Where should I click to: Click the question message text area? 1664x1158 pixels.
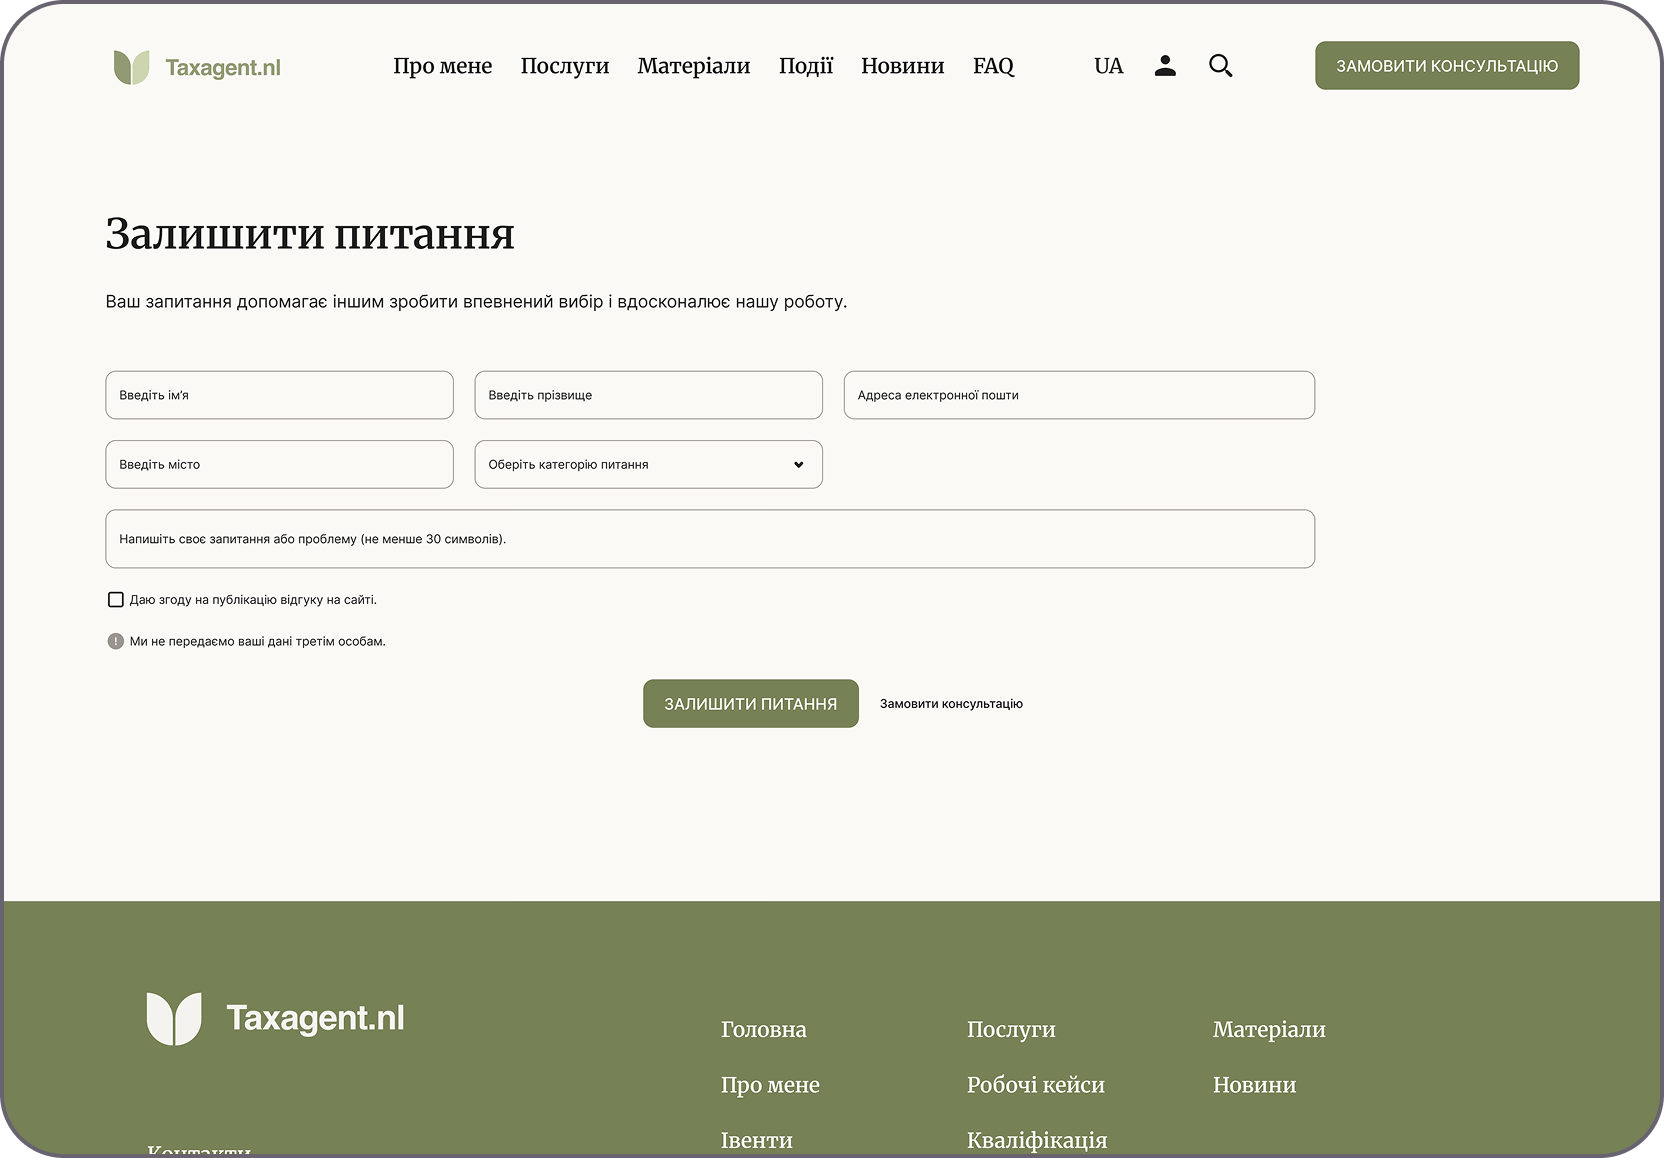(x=710, y=539)
